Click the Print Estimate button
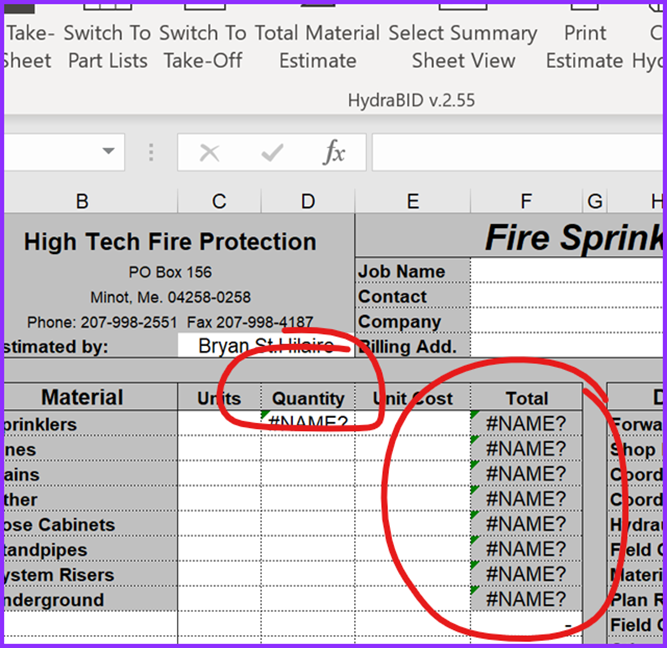This screenshot has height=648, width=667. tap(585, 46)
